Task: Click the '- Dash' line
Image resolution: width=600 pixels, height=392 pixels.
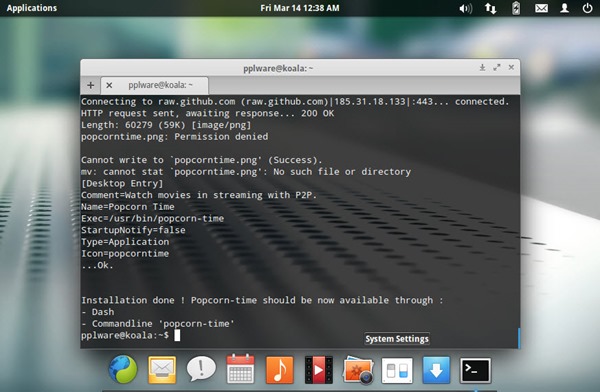Action: (x=98, y=312)
